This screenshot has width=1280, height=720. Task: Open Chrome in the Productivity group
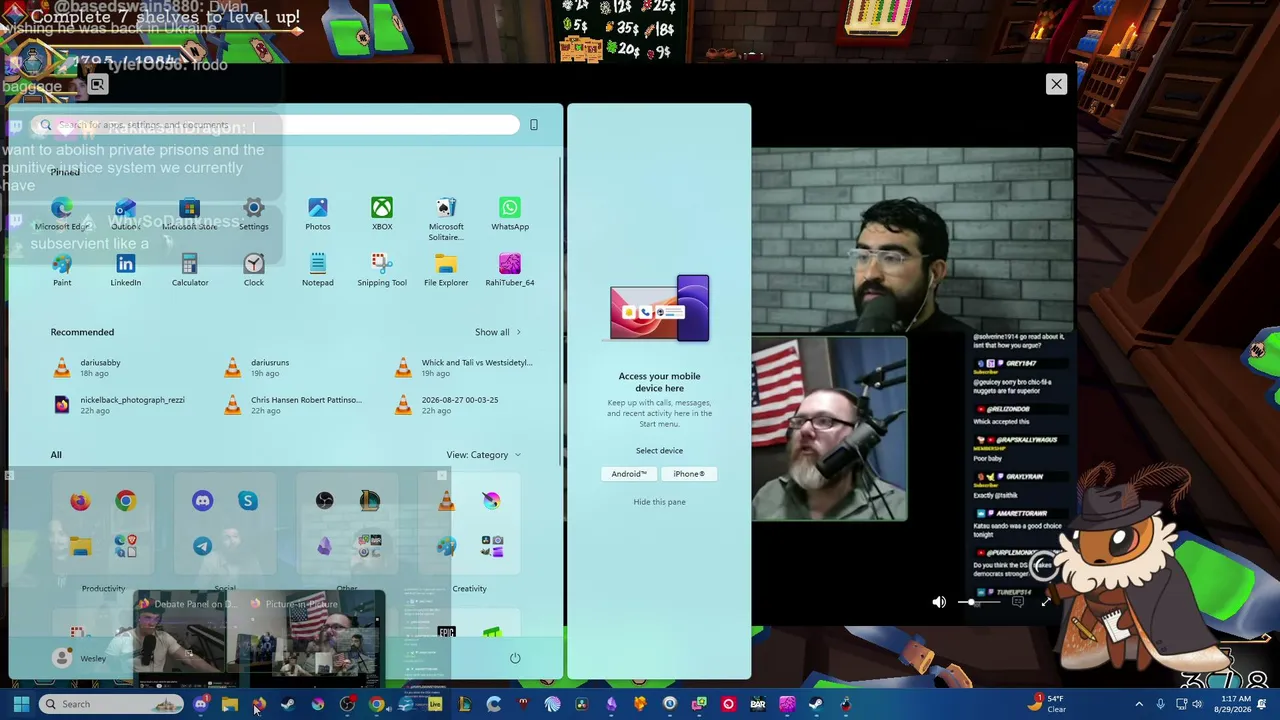tap(126, 501)
